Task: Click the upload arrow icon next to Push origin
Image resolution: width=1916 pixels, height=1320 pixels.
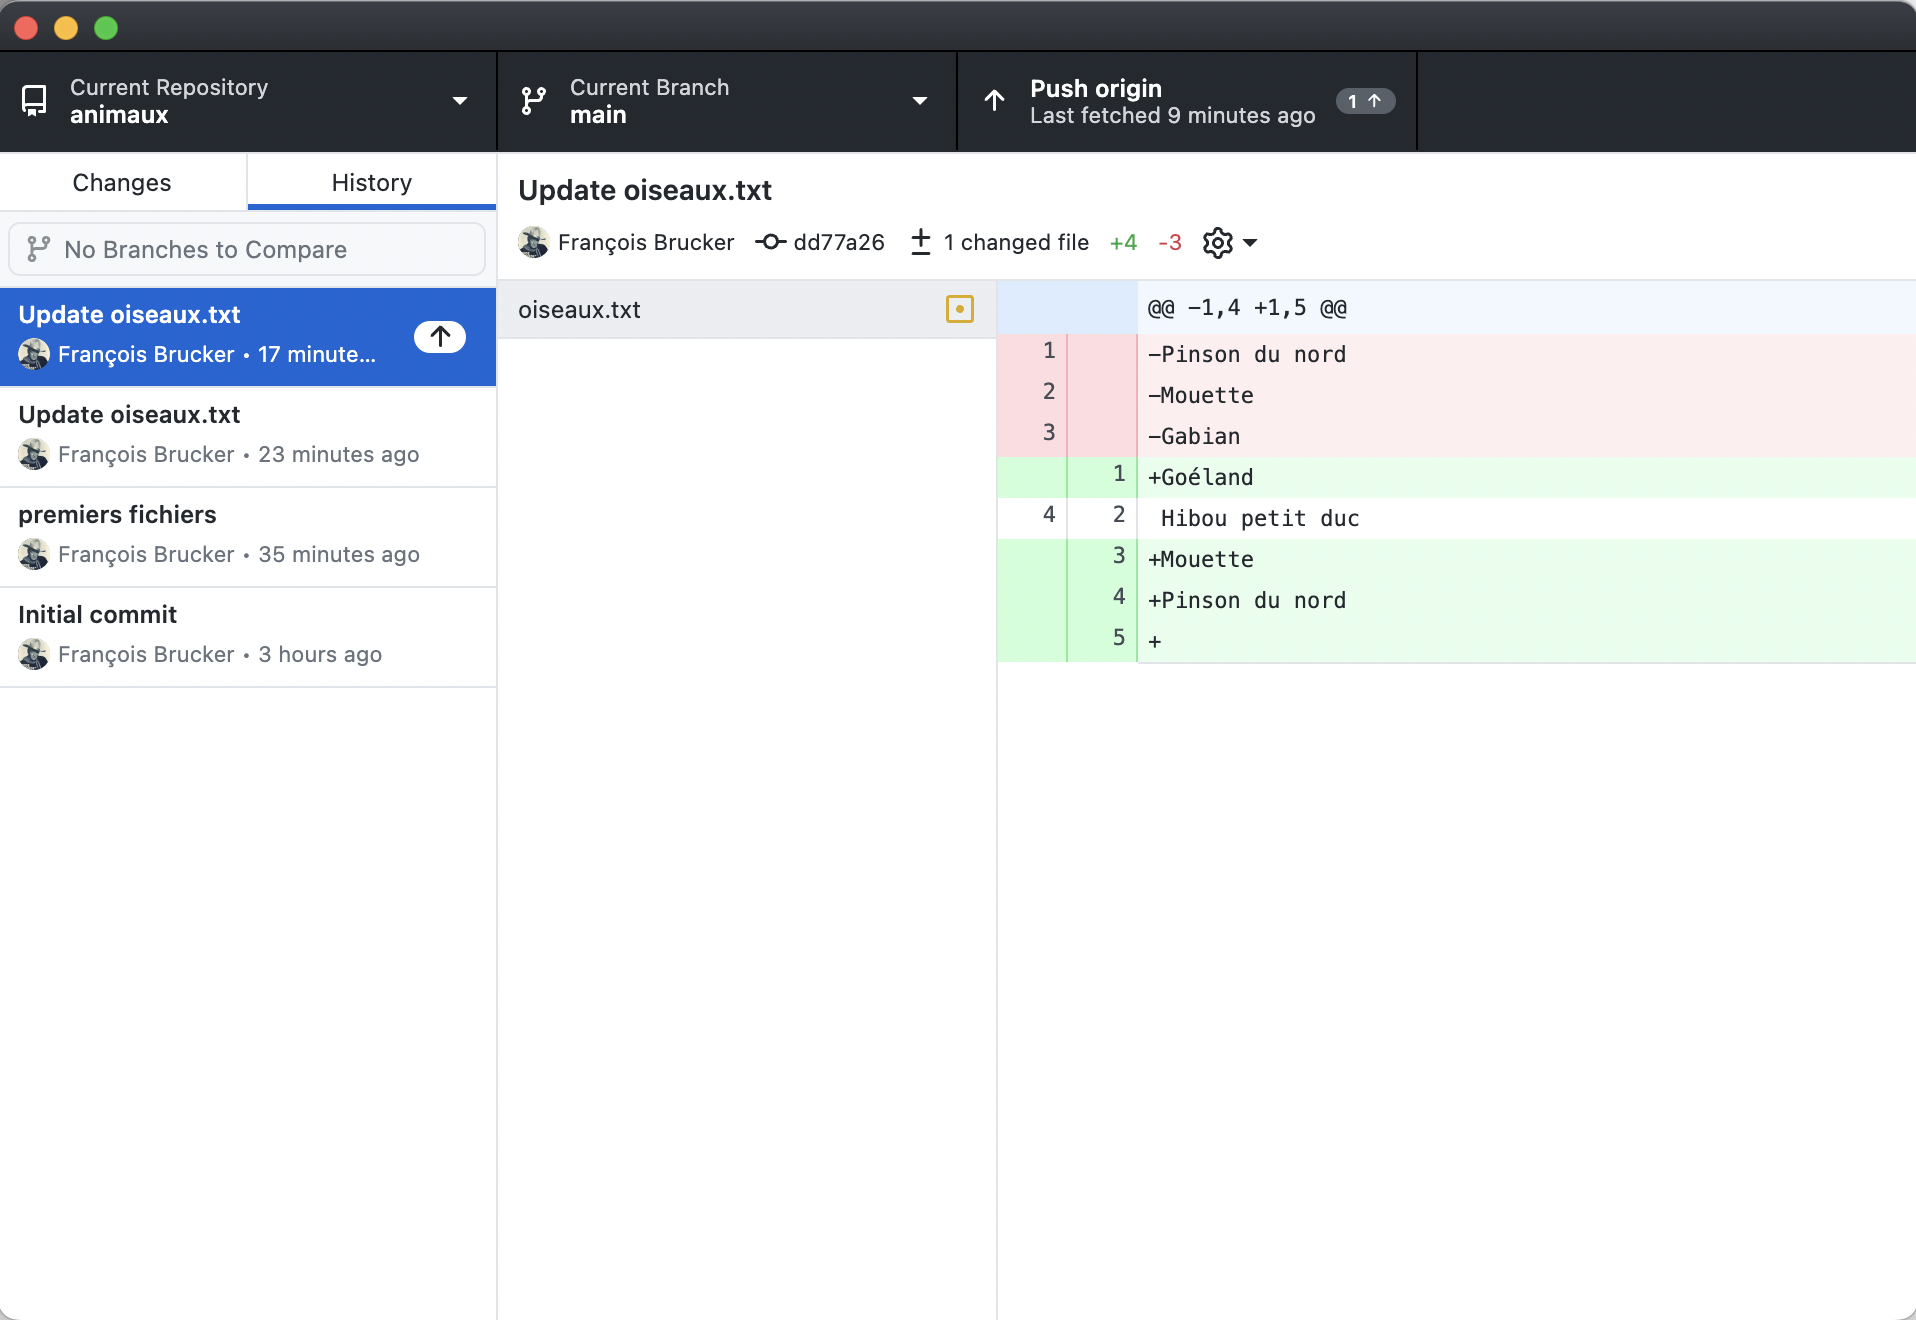Action: pyautogui.click(x=994, y=101)
